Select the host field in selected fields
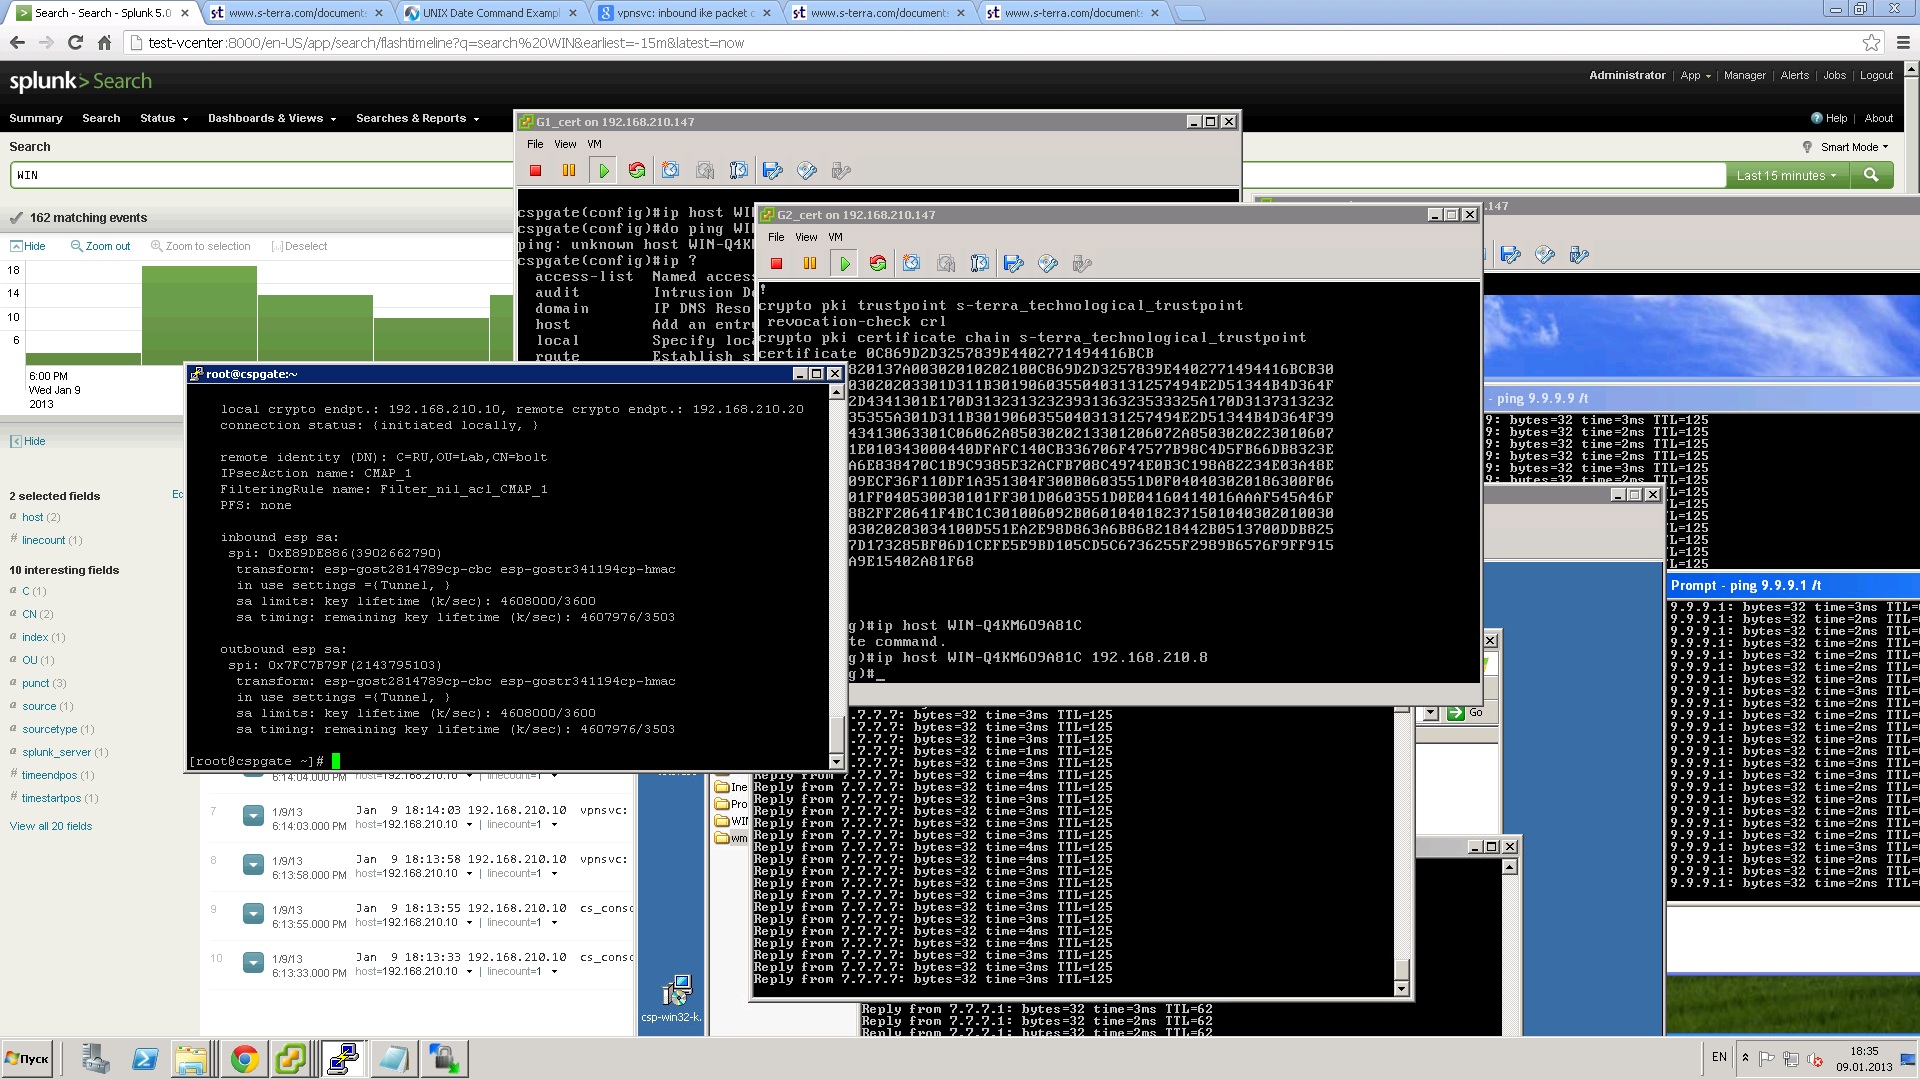Screen dimensions: 1920x1080 (x=32, y=517)
